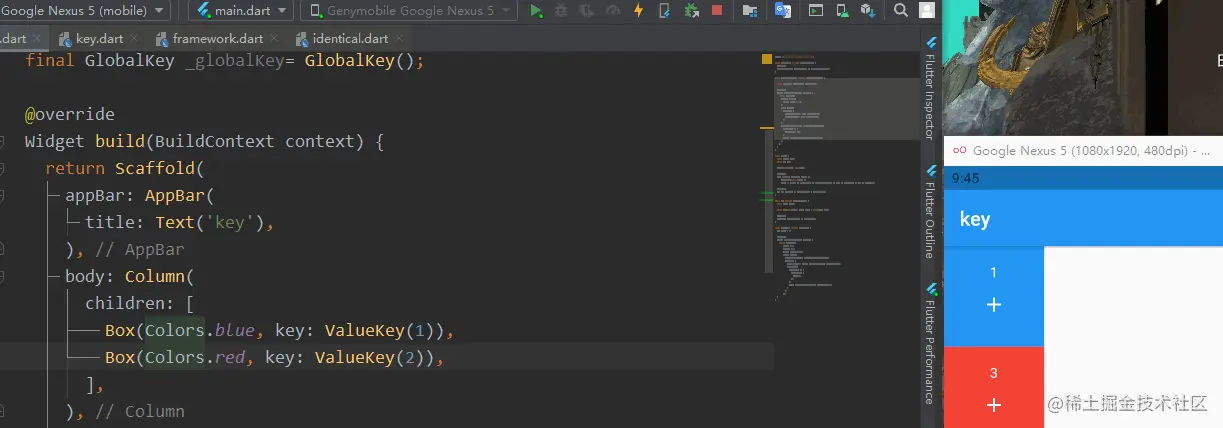1223x428 pixels.
Task: Click the _globalKey variable name
Action: (235, 60)
